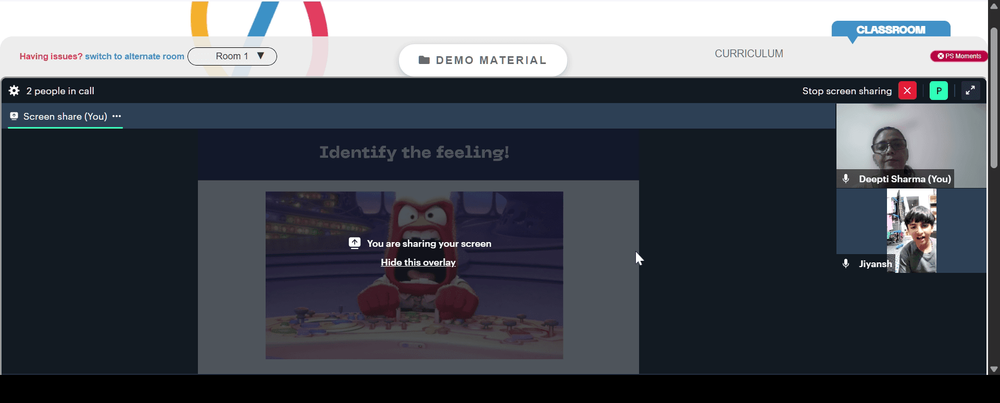Open Screen share three-dot options menu

pos(117,116)
